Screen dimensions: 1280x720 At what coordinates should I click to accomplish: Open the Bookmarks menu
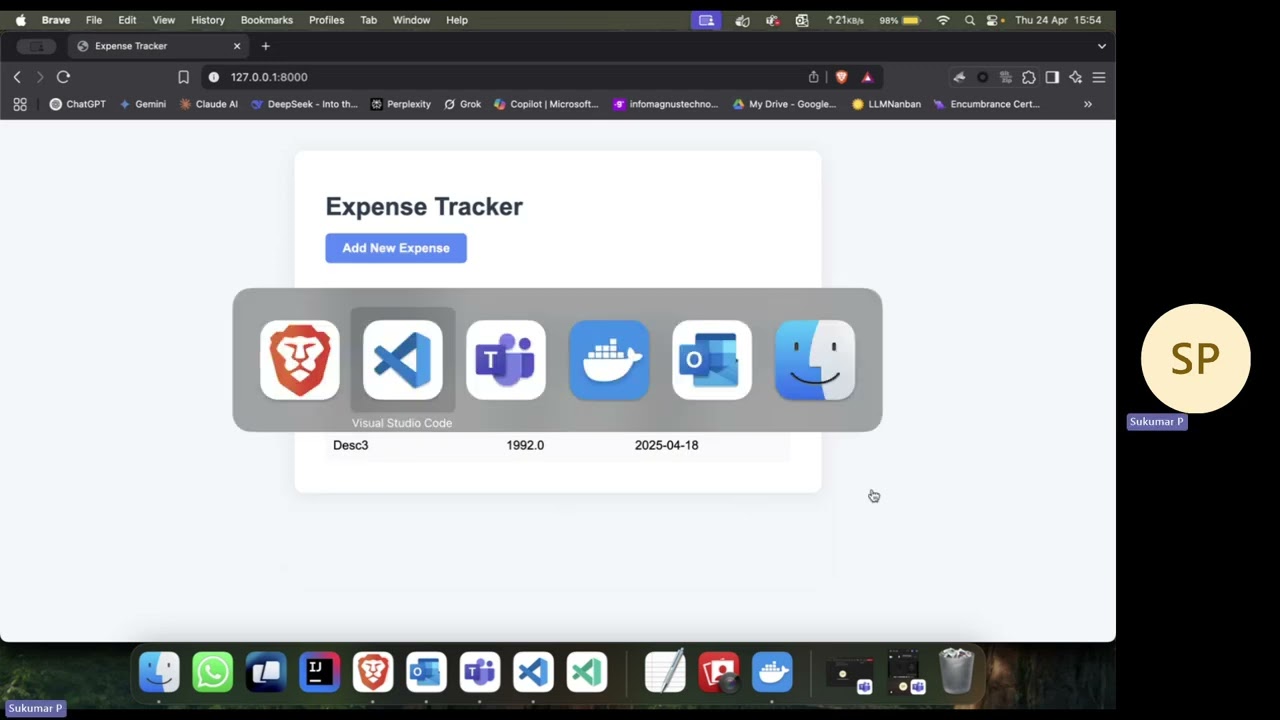(x=267, y=20)
